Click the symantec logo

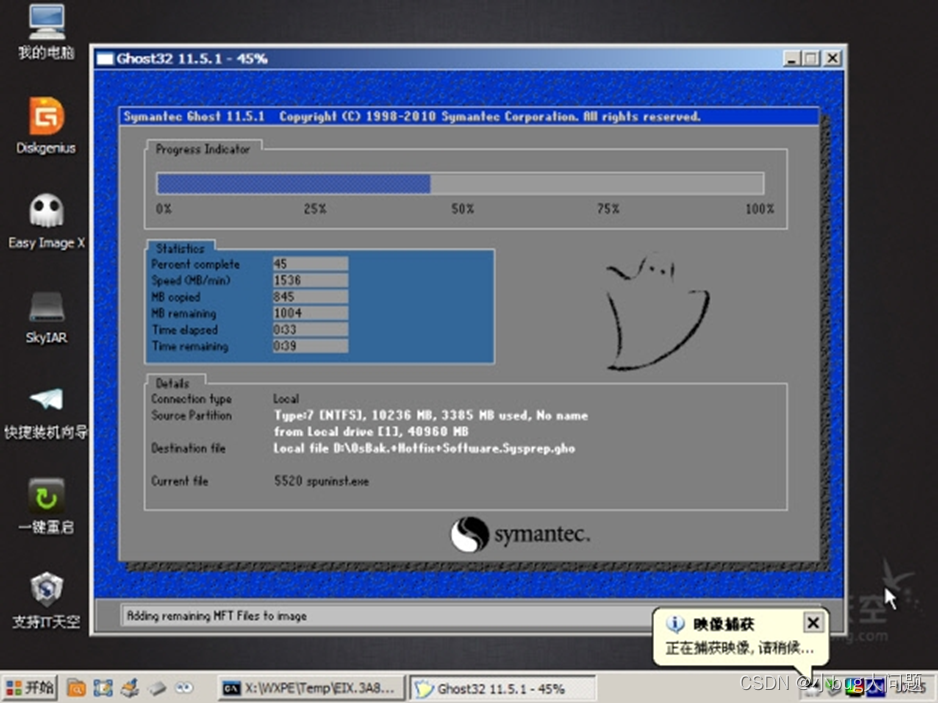520,534
